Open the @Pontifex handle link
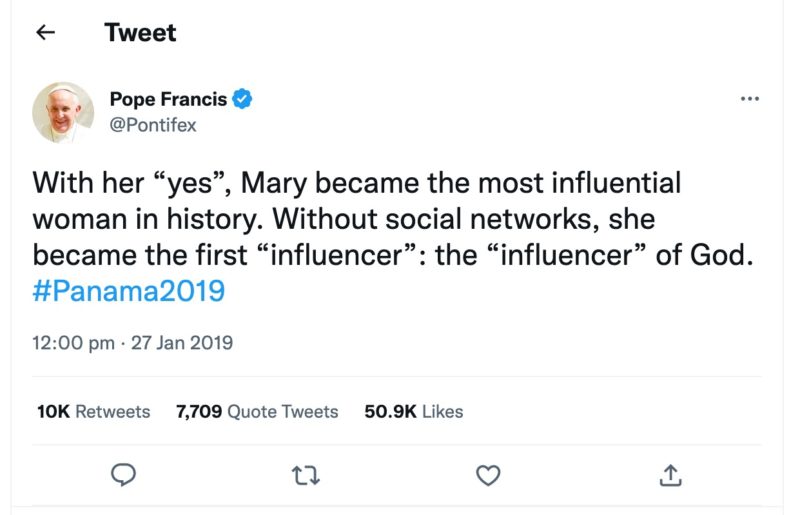The width and height of the screenshot is (800, 515). pyautogui.click(x=152, y=125)
